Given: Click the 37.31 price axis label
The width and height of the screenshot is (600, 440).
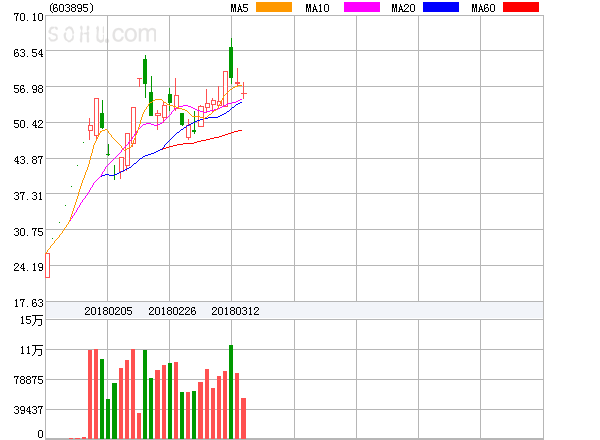Looking at the screenshot, I should [x=28, y=197].
